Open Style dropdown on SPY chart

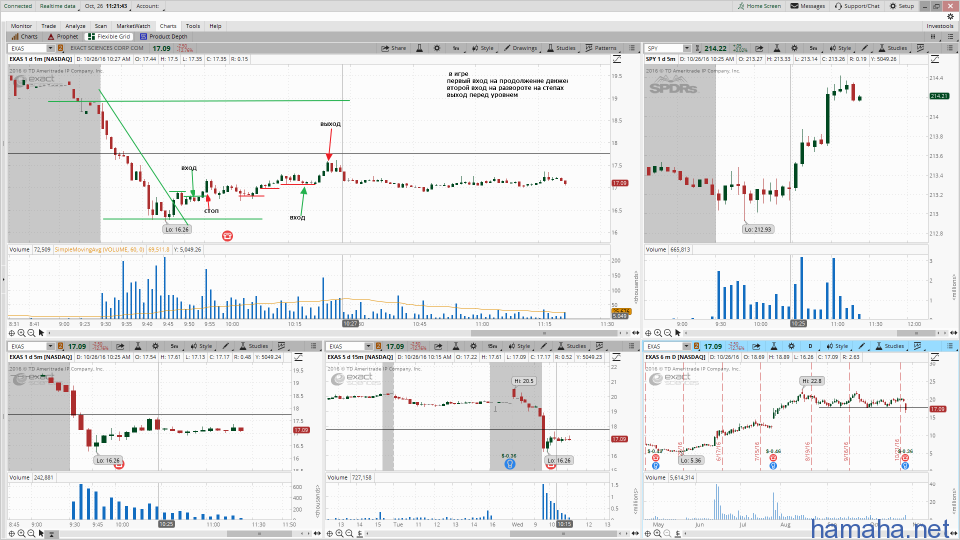pyautogui.click(x=840, y=48)
